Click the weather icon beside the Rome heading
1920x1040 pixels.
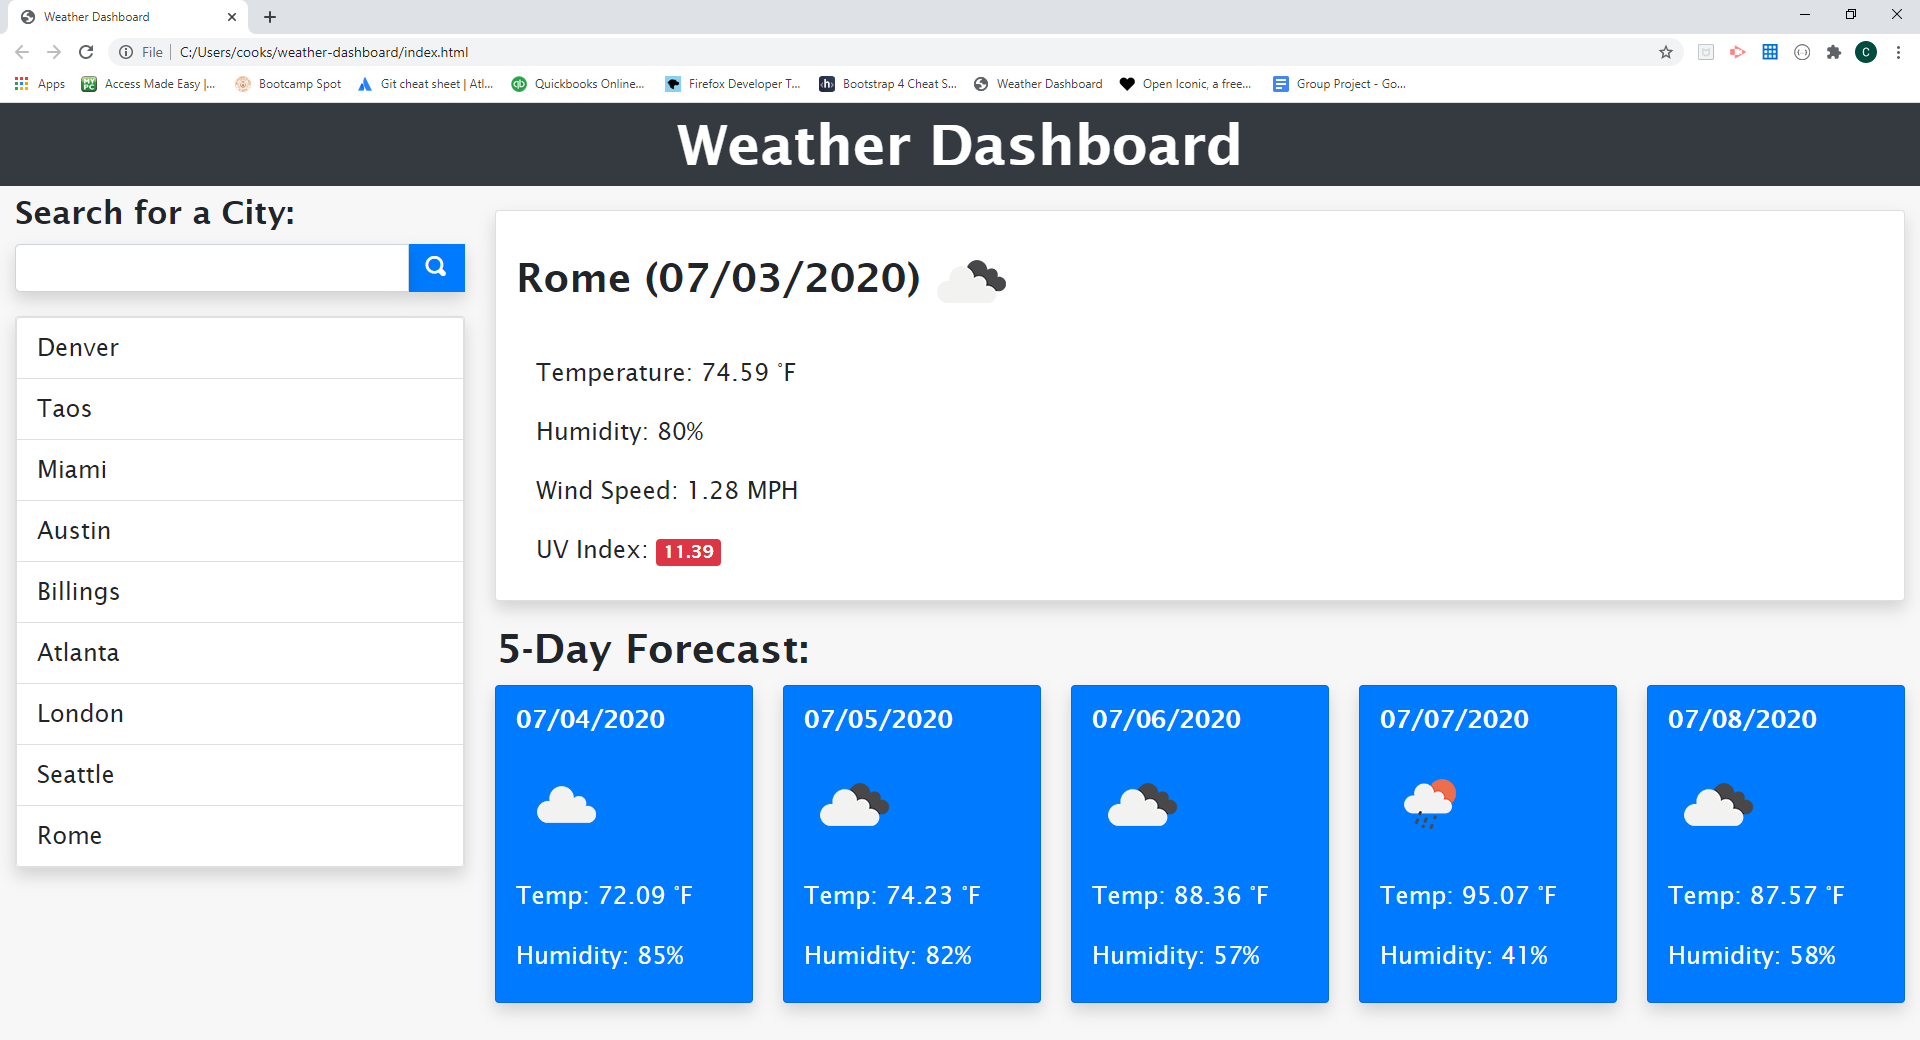pos(971,281)
